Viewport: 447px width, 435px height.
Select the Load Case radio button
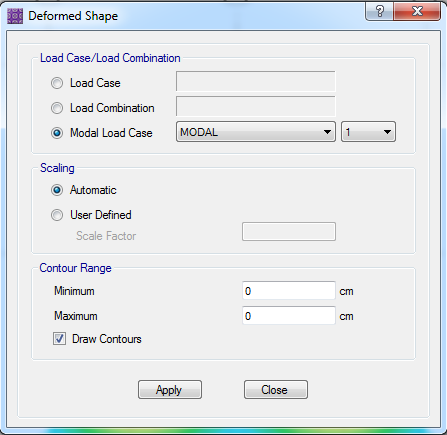pos(57,83)
